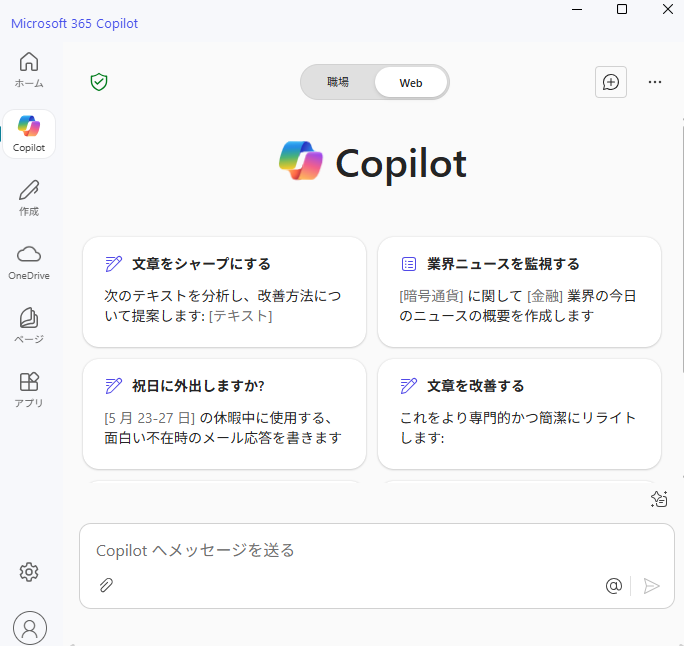Minimize the Microsoft 365 Copilot window
Image resolution: width=684 pixels, height=646 pixels.
point(577,9)
